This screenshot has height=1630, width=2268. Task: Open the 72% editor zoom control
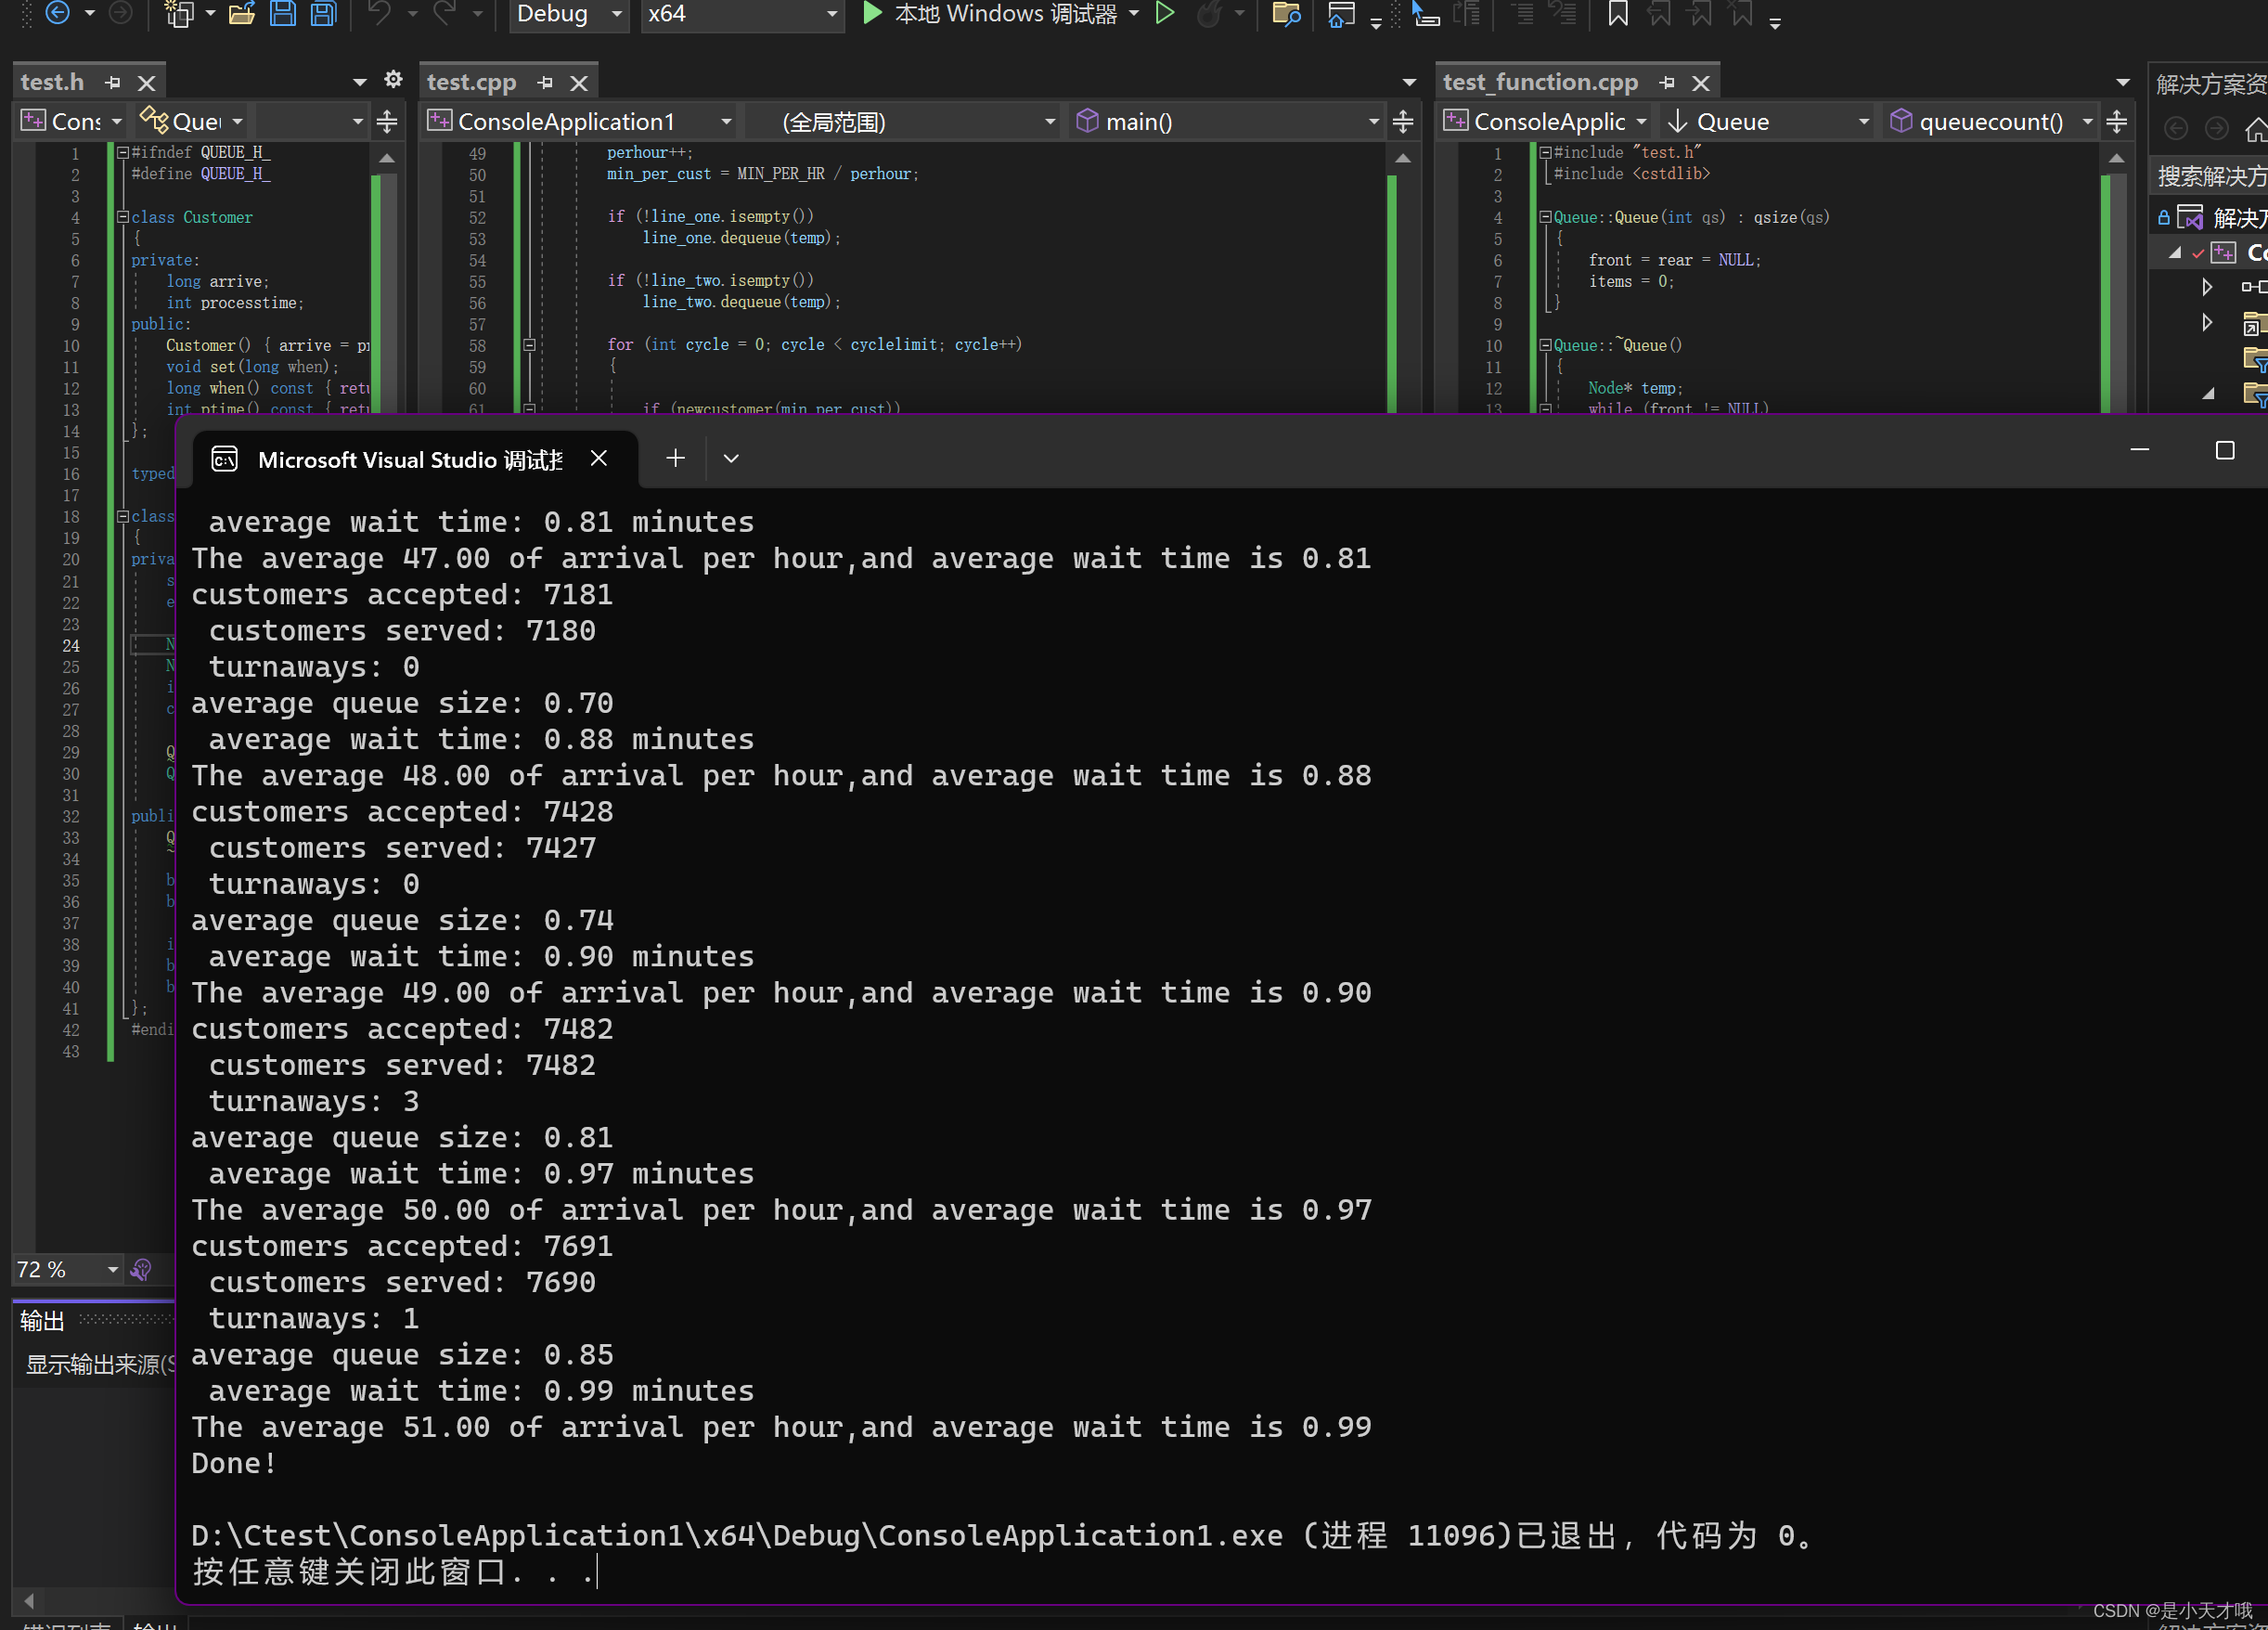[65, 1269]
